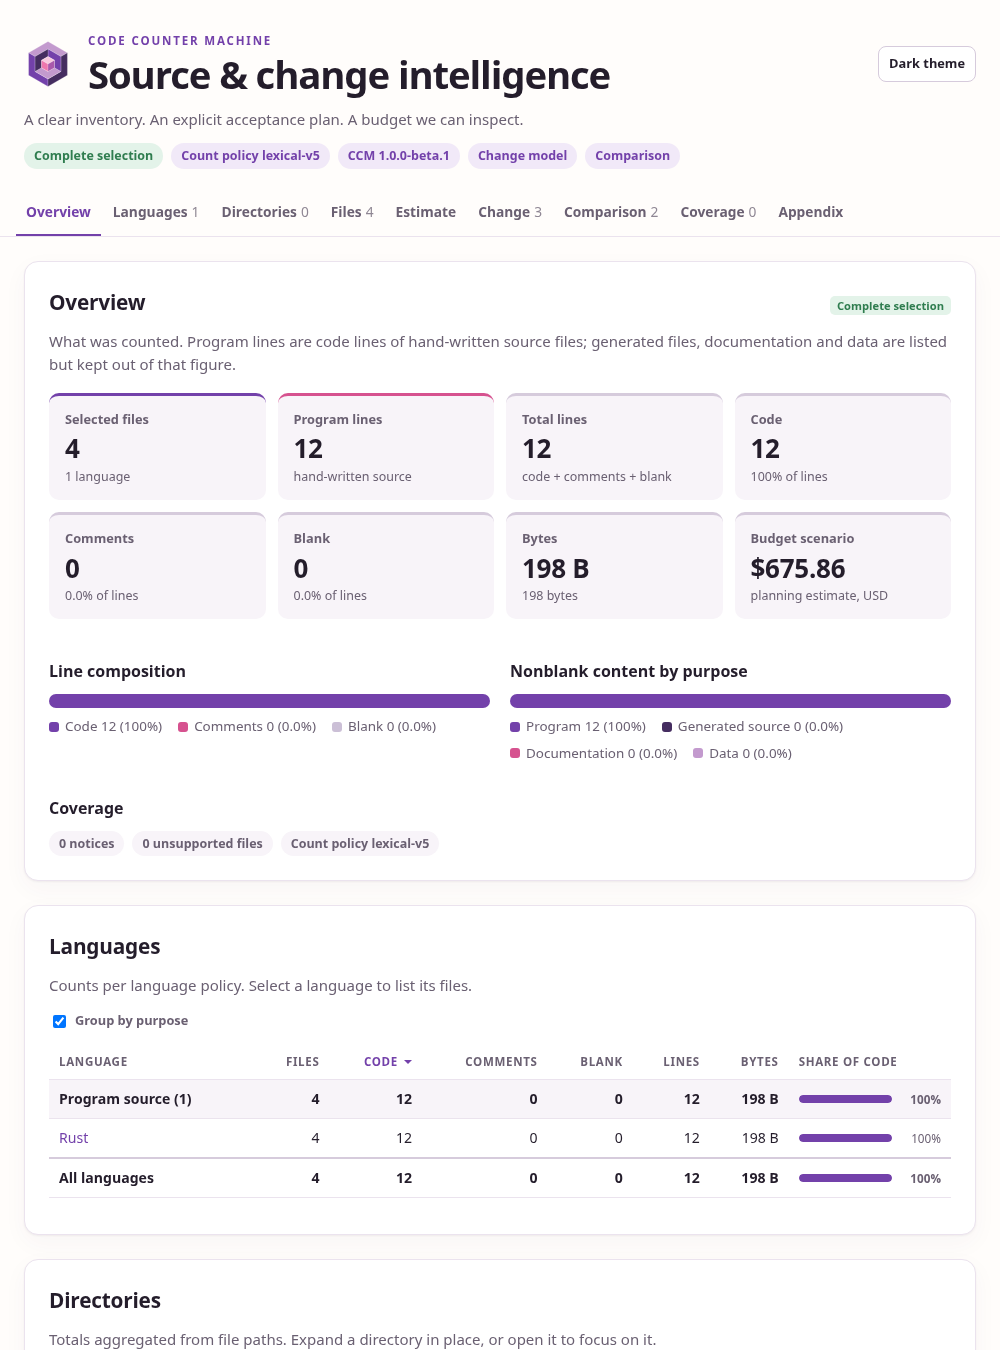Open the Appendix tab

[810, 212]
